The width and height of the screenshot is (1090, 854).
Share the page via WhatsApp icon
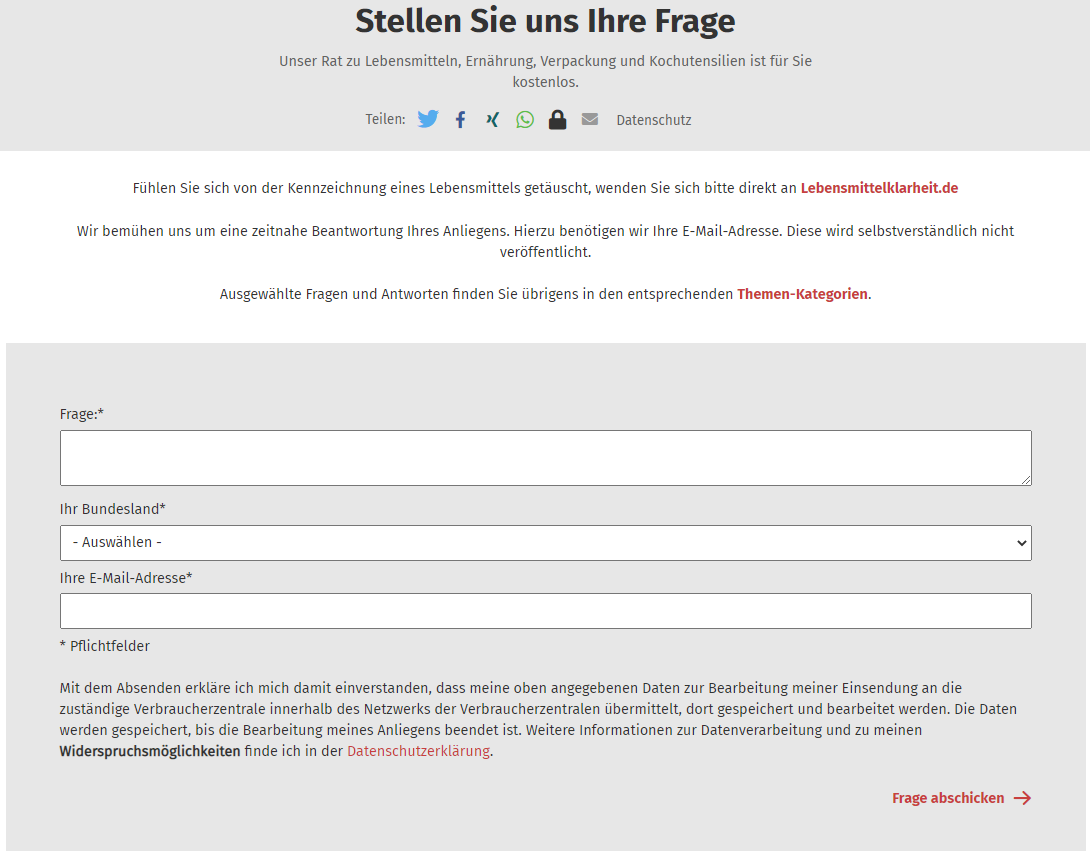525,119
